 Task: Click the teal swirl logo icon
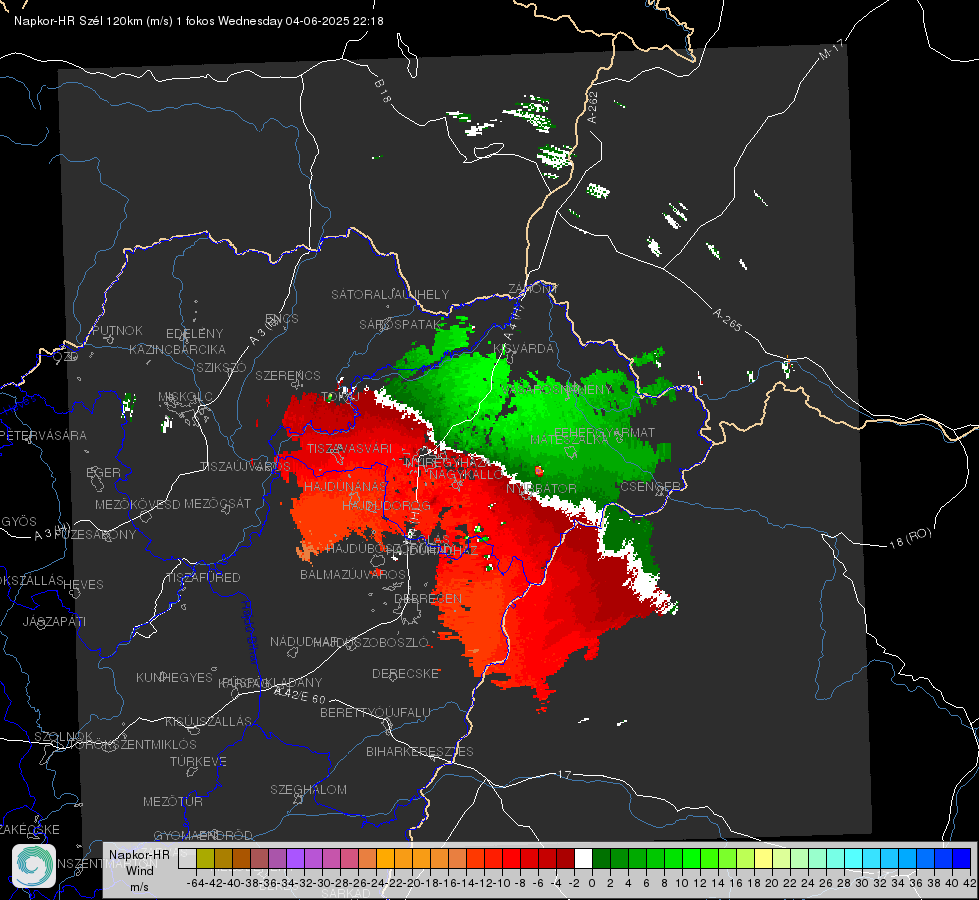point(34,866)
